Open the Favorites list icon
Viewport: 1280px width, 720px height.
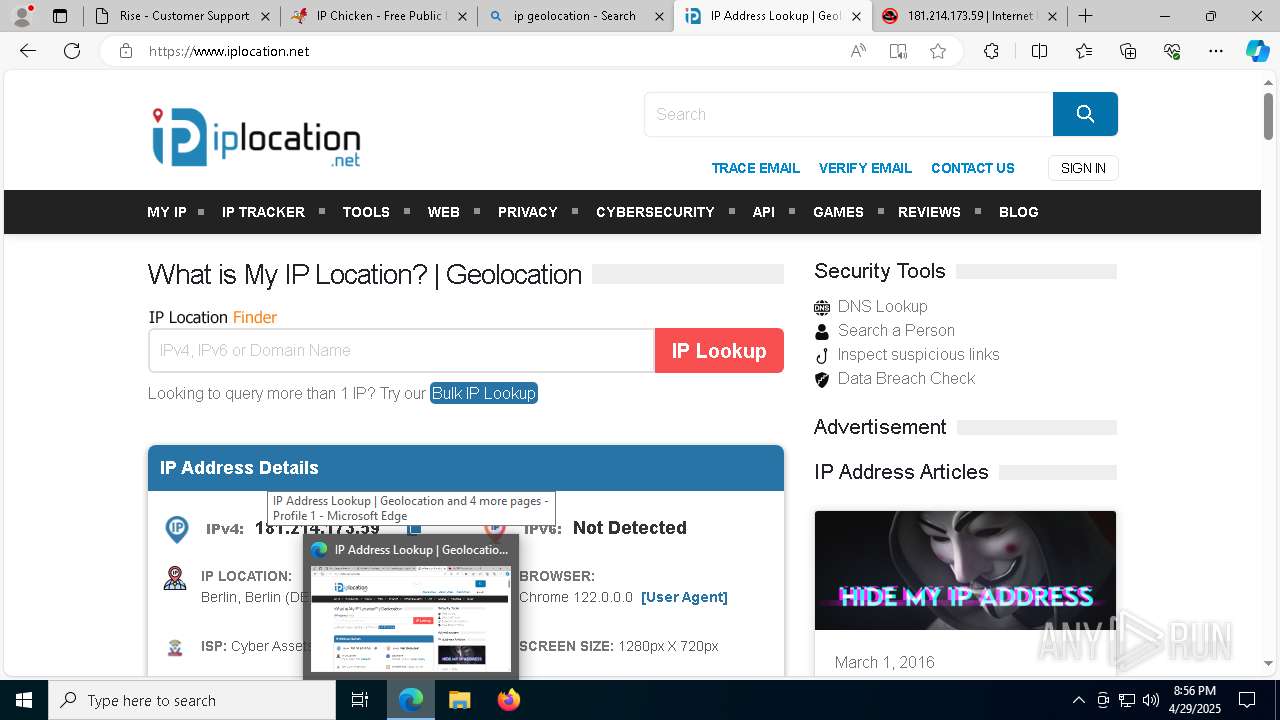[1084, 51]
